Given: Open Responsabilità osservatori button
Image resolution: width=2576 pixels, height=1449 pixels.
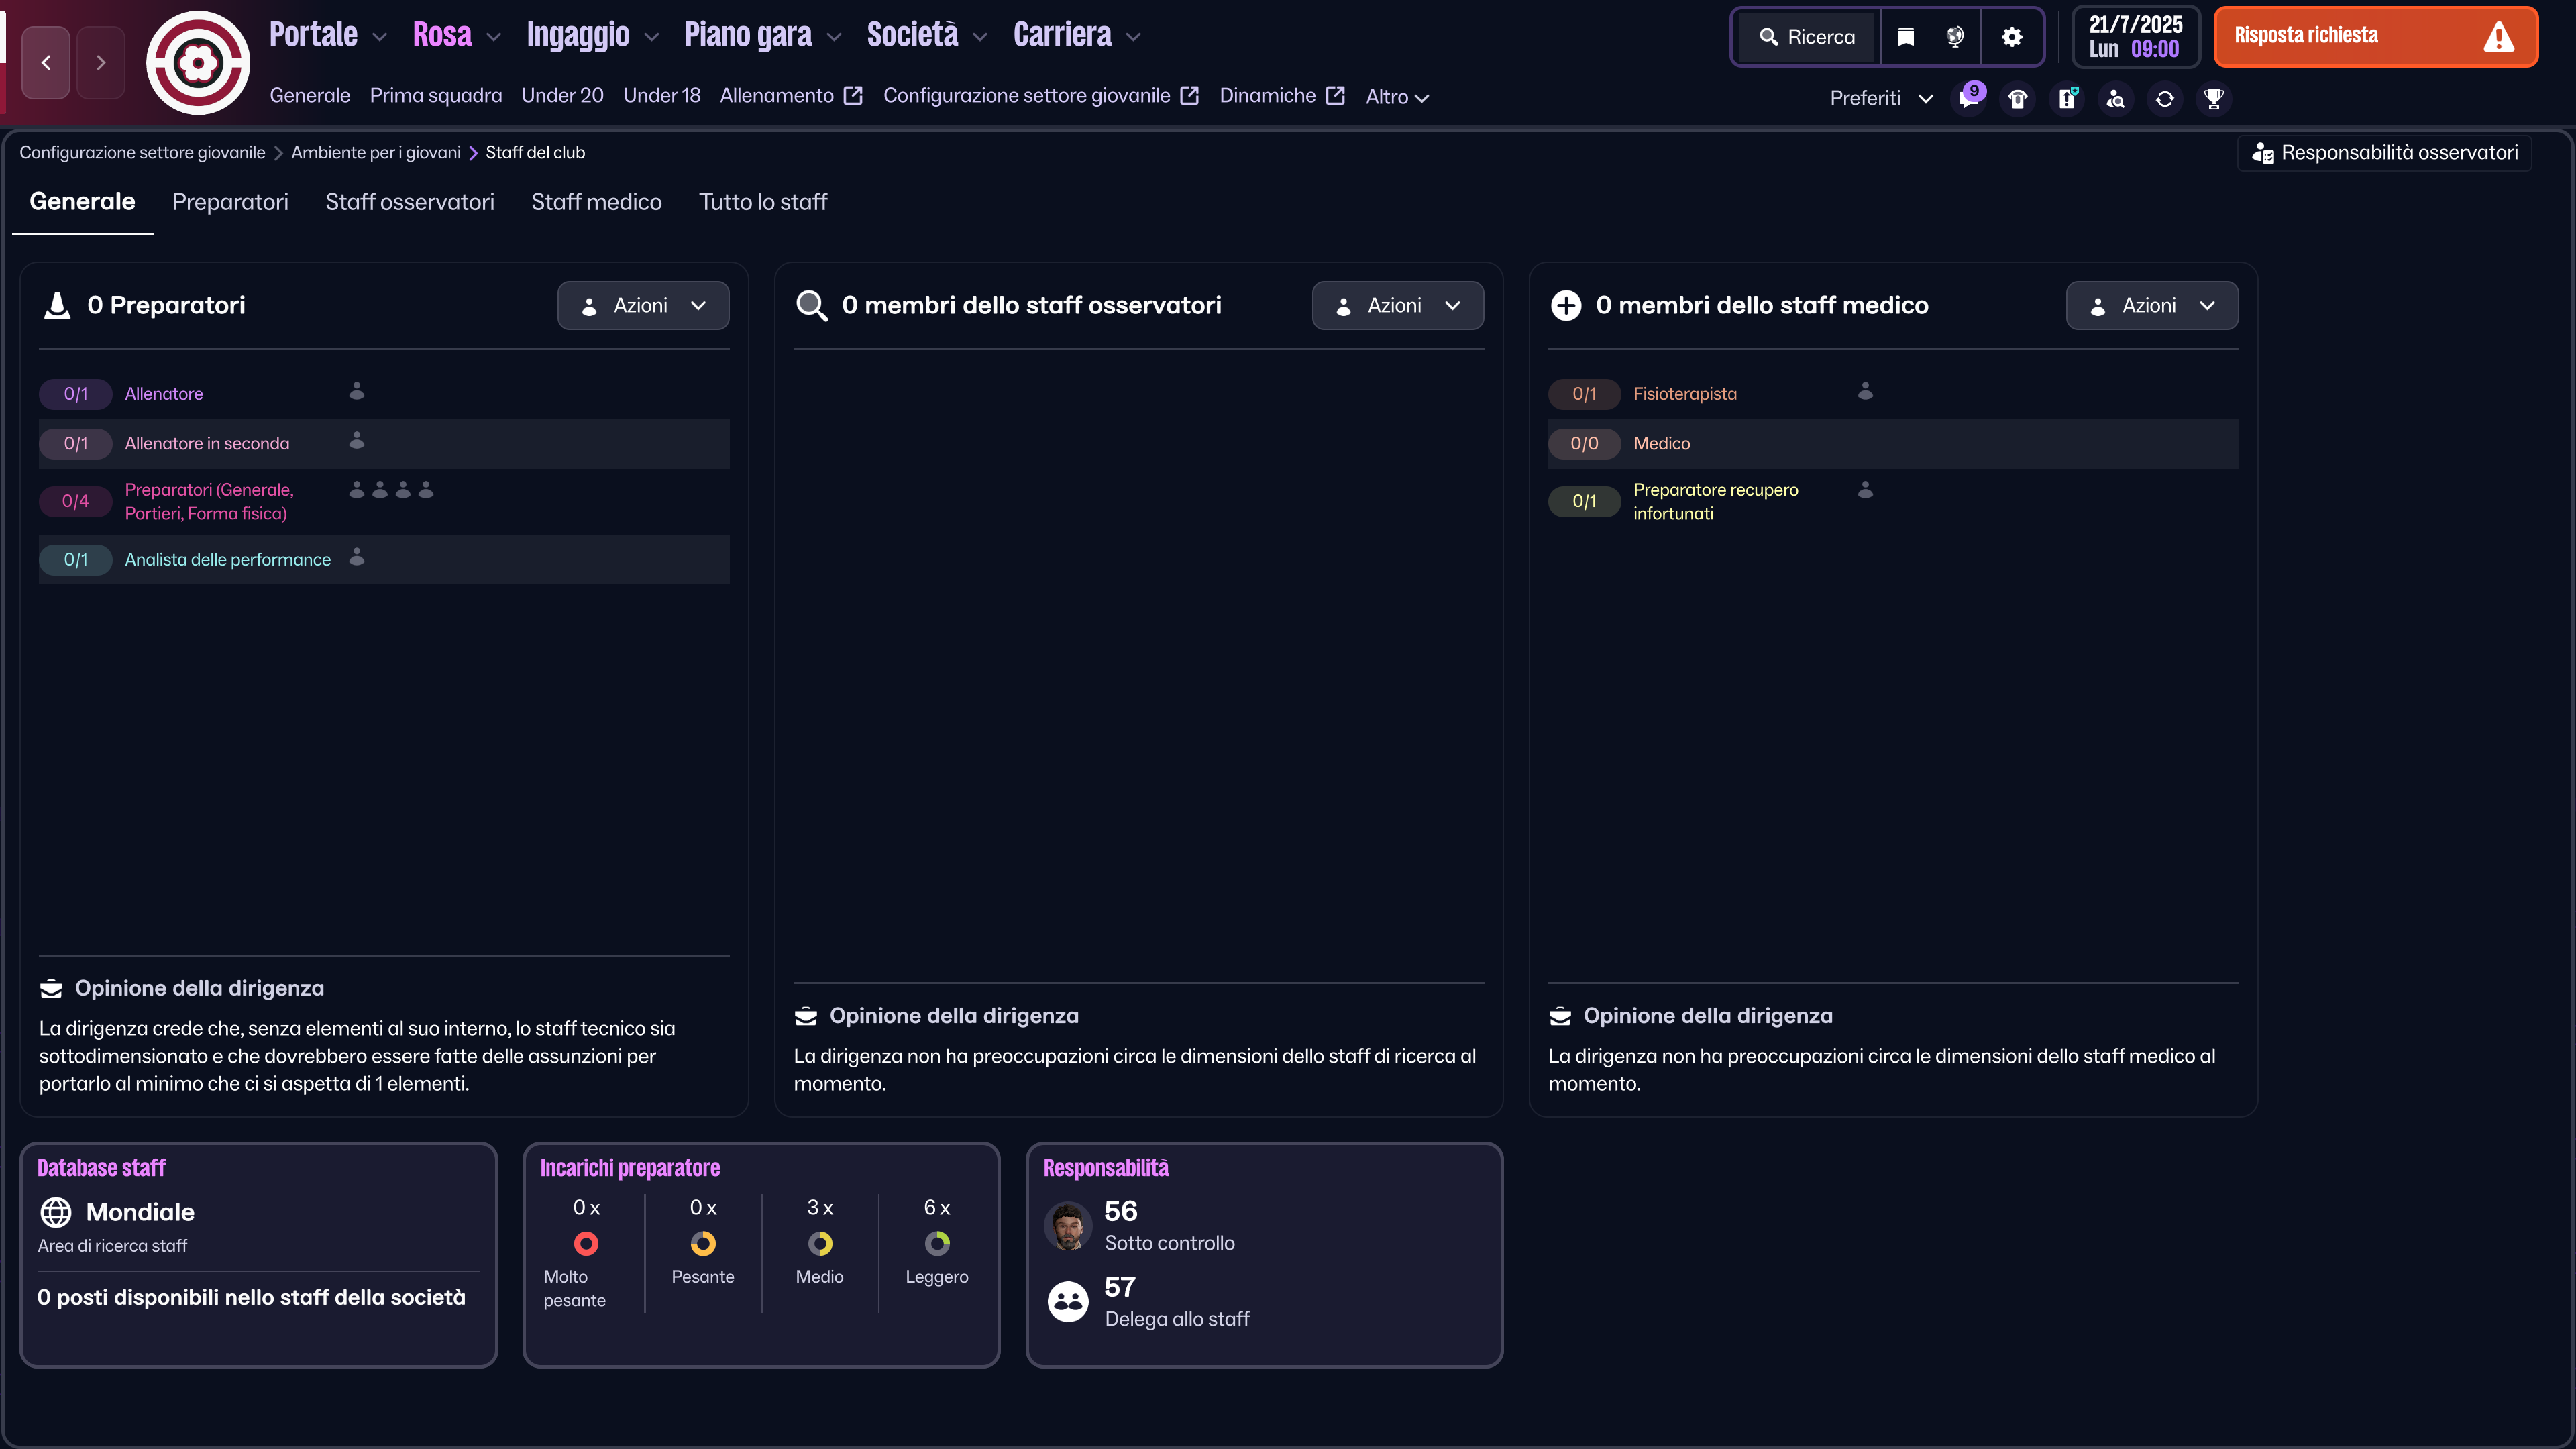Looking at the screenshot, I should pyautogui.click(x=2385, y=153).
